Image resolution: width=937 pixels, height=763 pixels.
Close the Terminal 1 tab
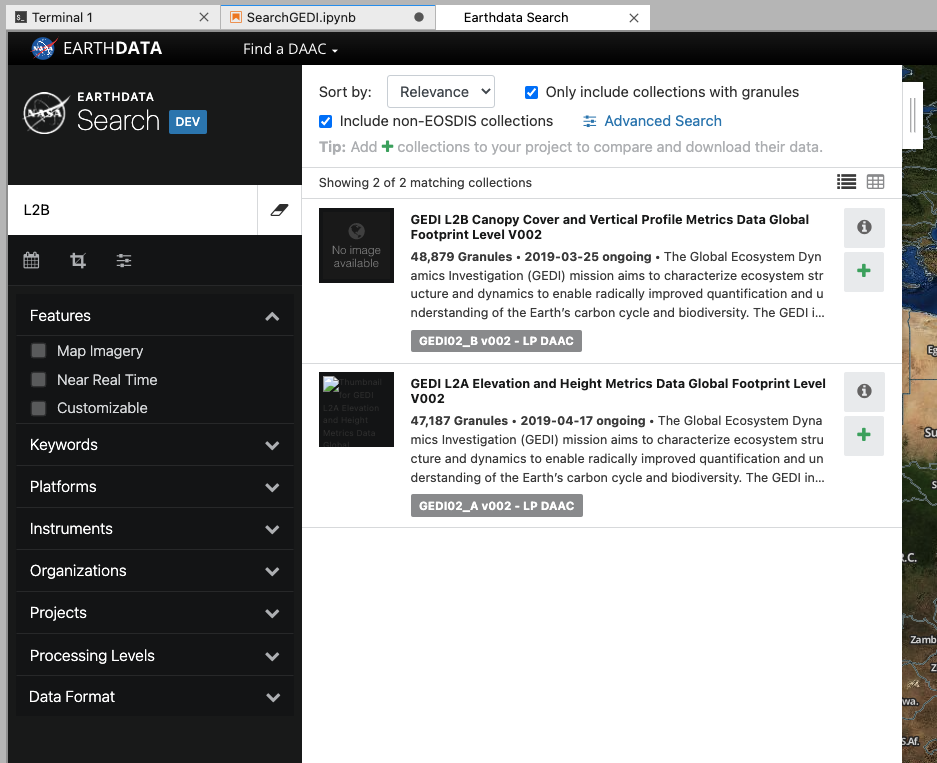[x=204, y=17]
